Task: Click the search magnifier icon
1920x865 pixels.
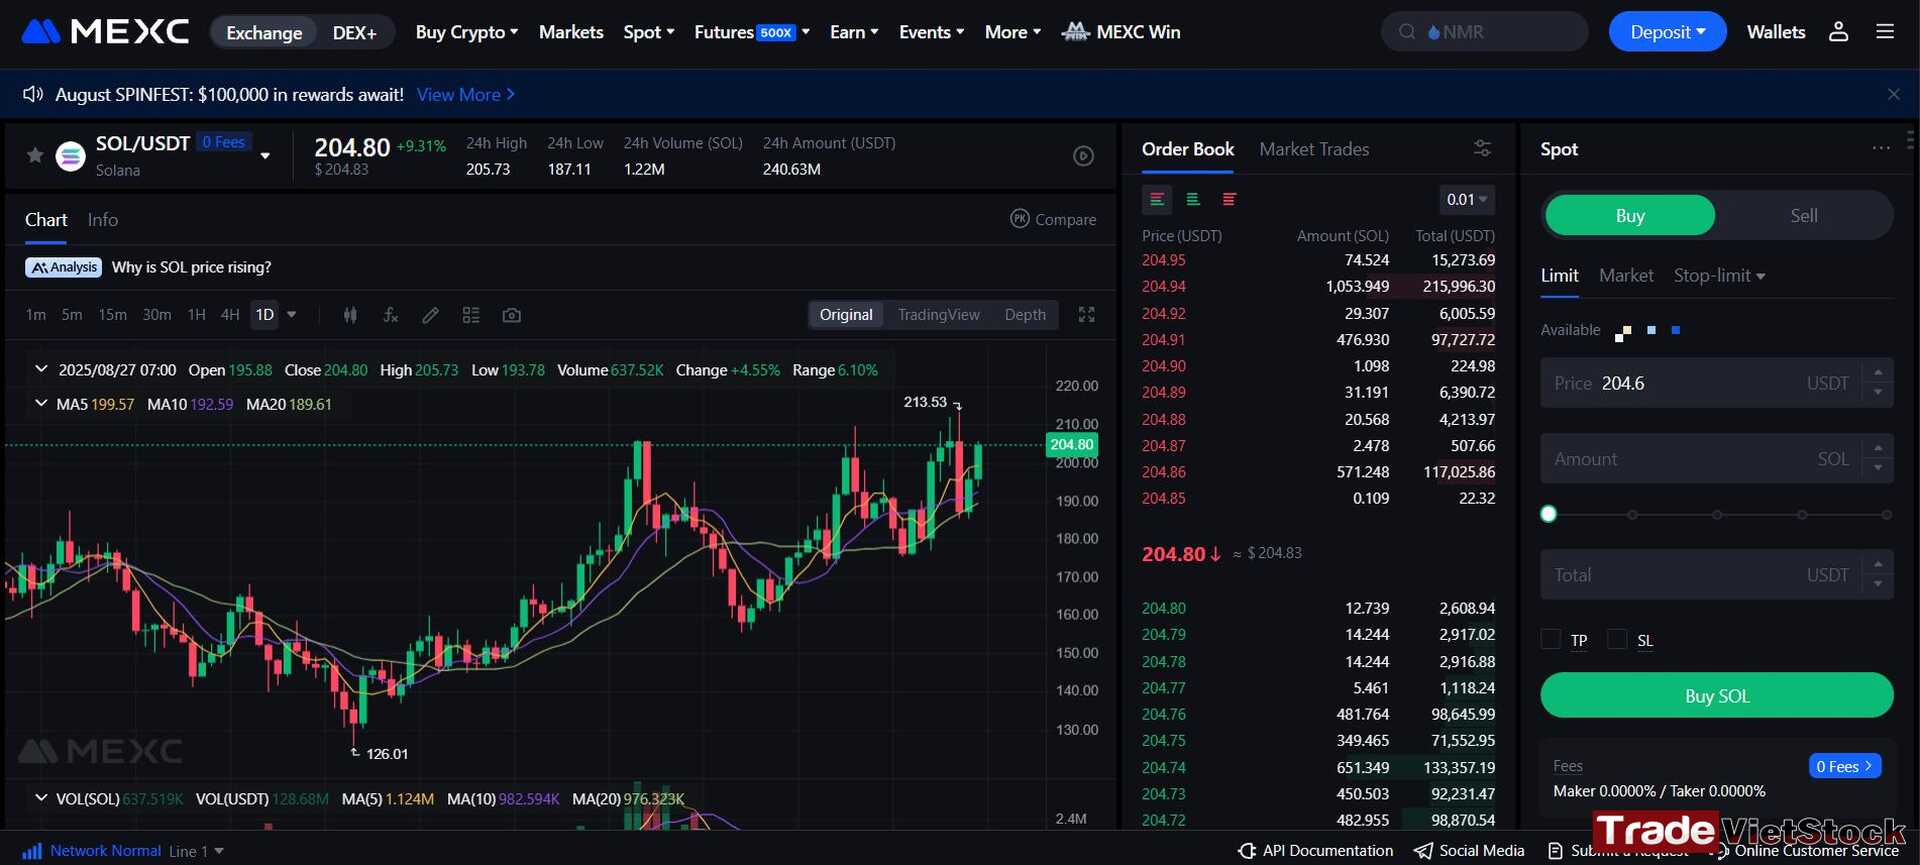Action: point(1407,32)
